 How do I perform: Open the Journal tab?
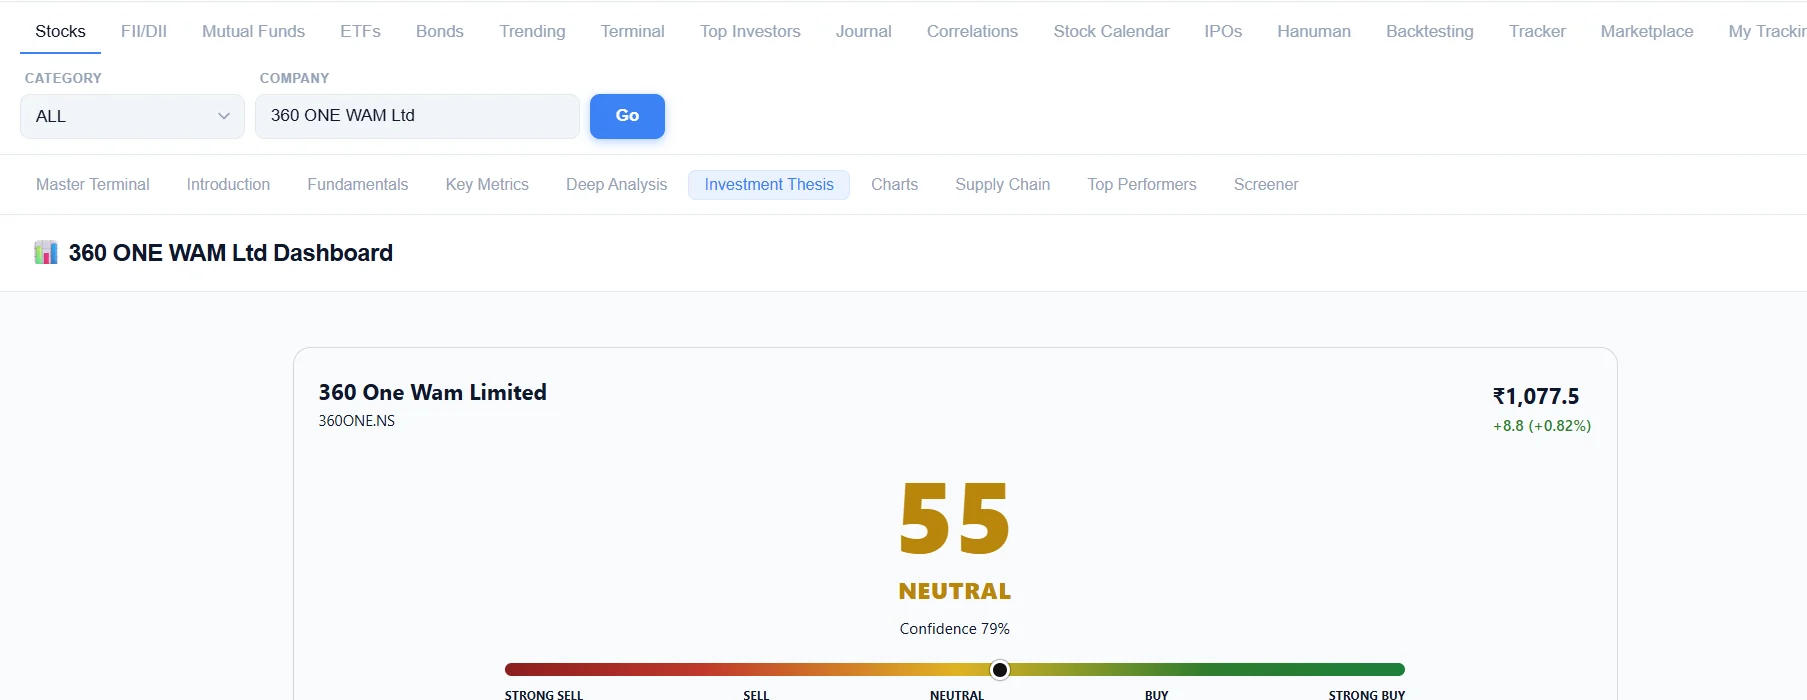click(x=863, y=31)
